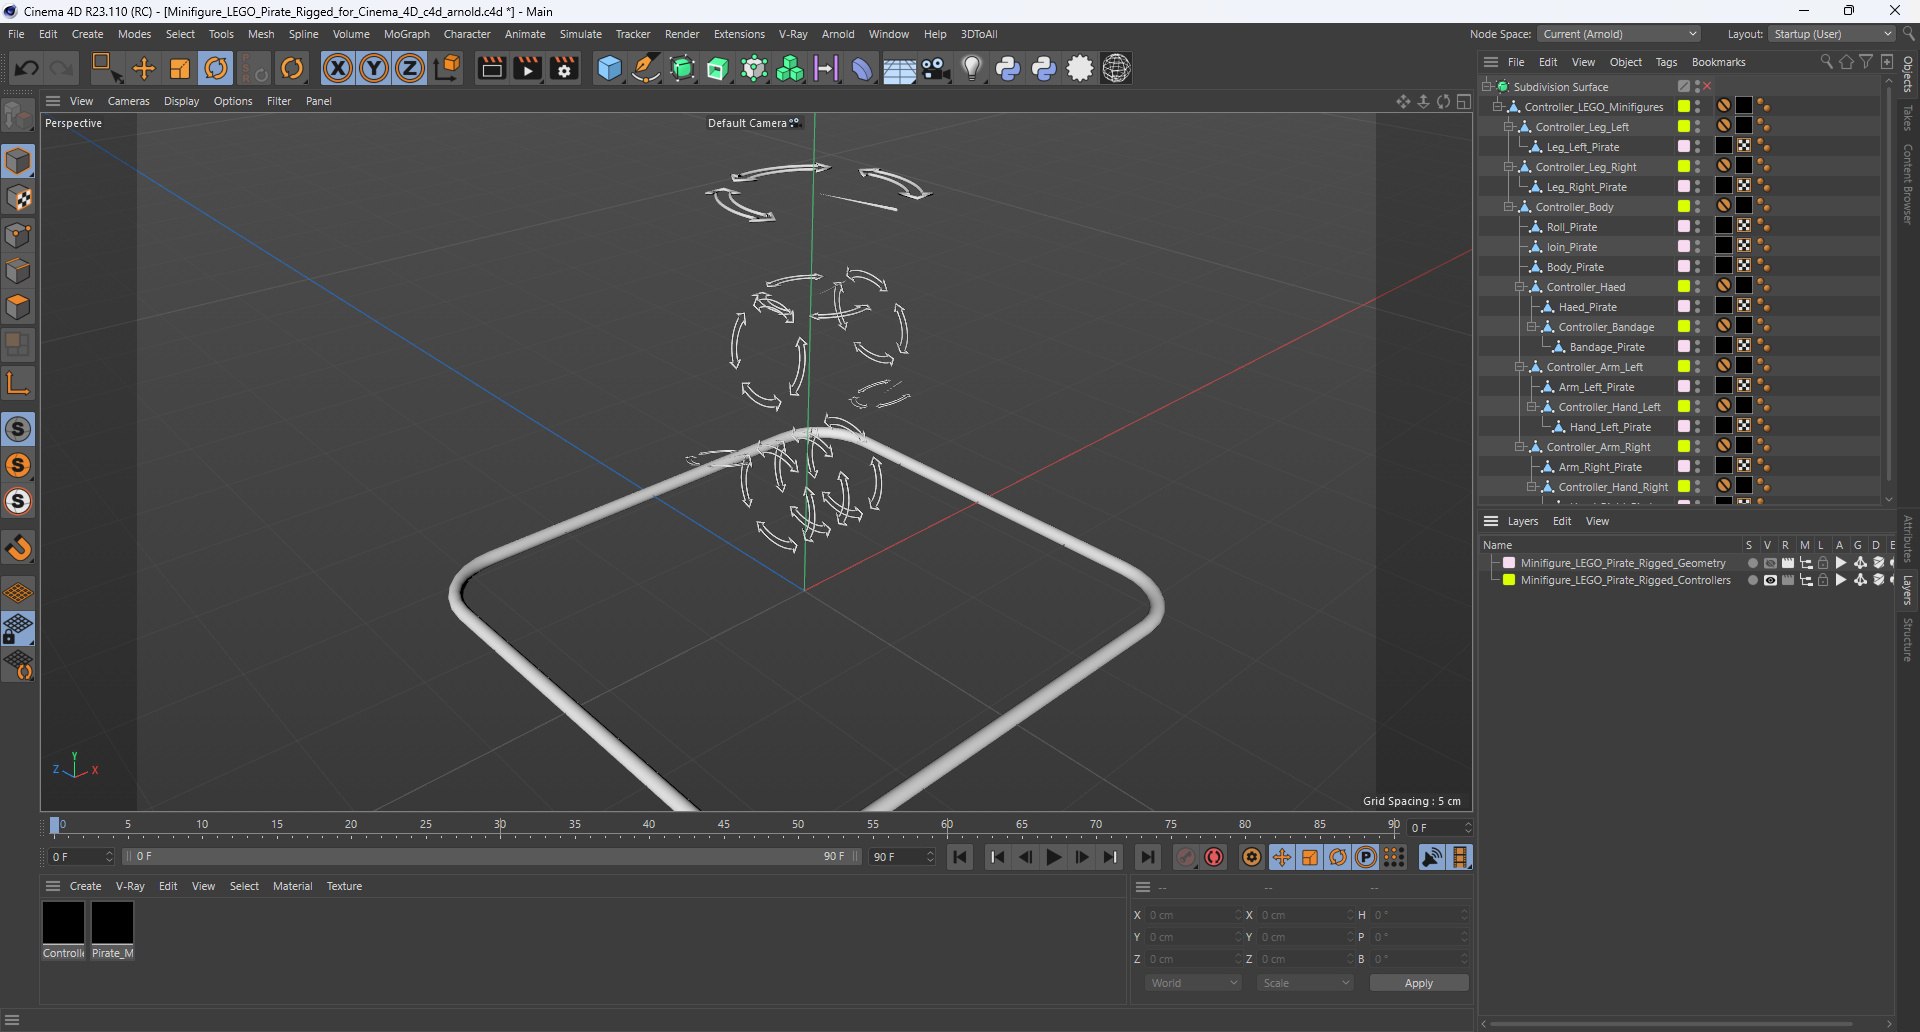
Task: Open Material Manager Texture menu
Action: [x=344, y=886]
